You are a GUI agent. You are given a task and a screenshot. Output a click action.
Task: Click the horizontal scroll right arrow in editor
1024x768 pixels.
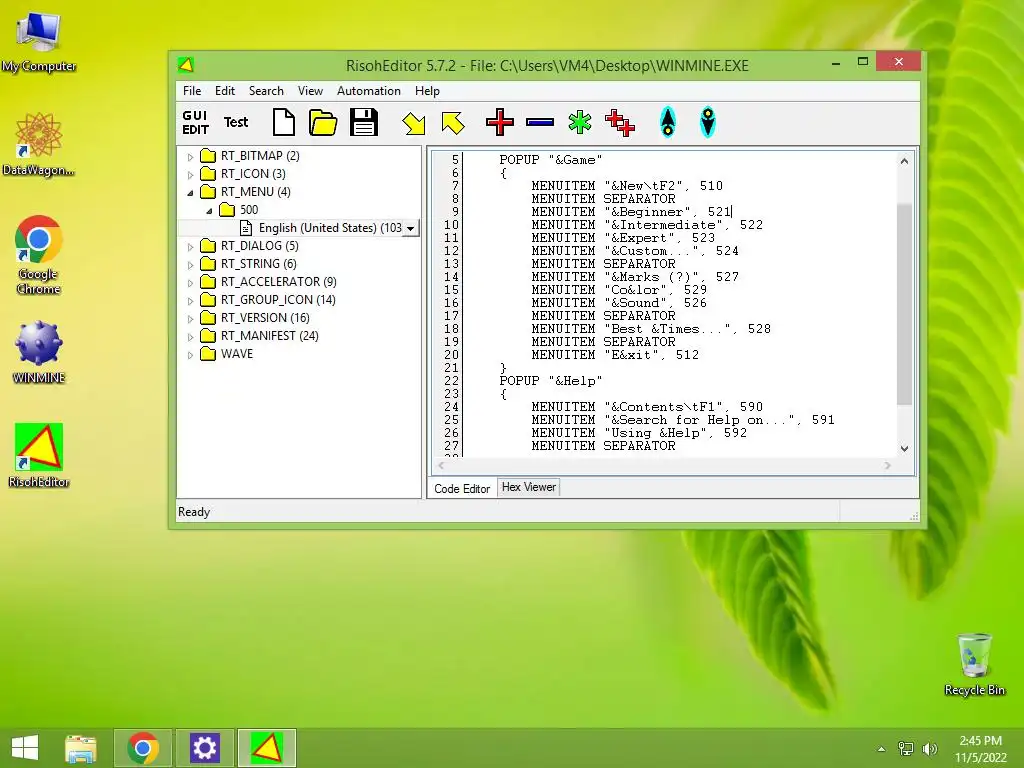[888, 466]
